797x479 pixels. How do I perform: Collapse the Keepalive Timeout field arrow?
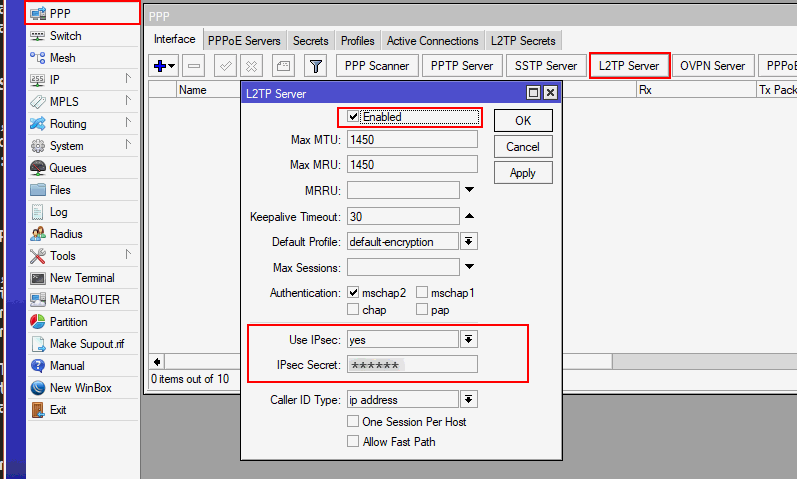point(468,216)
